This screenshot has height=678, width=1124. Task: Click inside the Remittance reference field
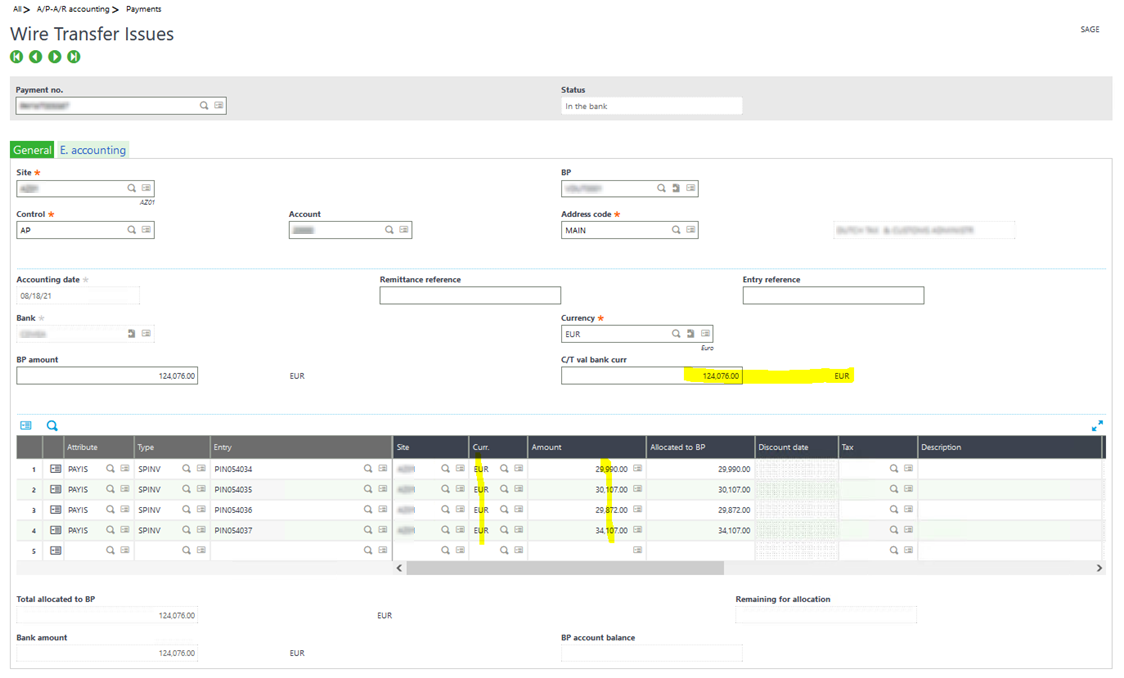click(470, 295)
